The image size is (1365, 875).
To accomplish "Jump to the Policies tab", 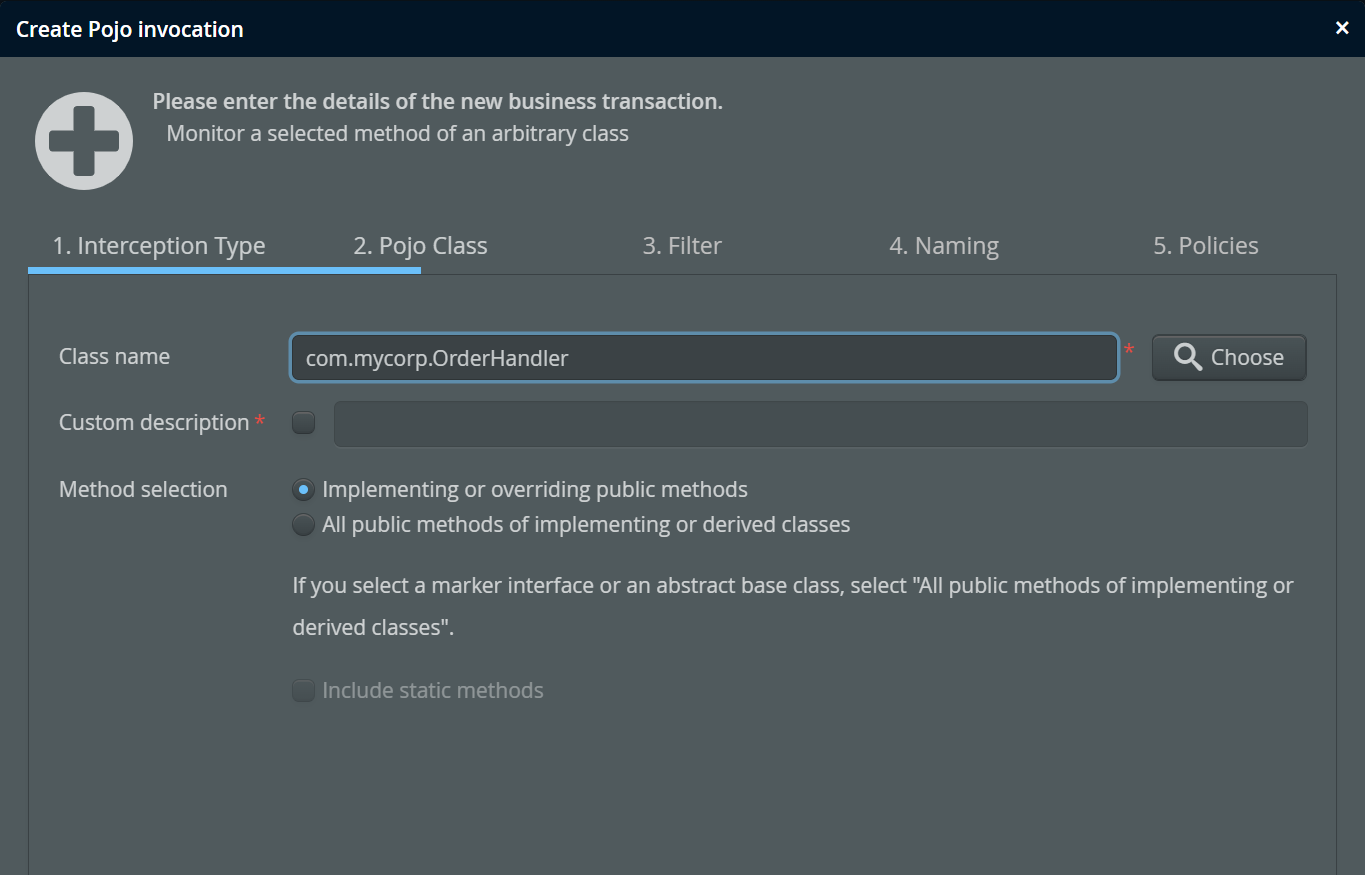I will pos(1205,246).
